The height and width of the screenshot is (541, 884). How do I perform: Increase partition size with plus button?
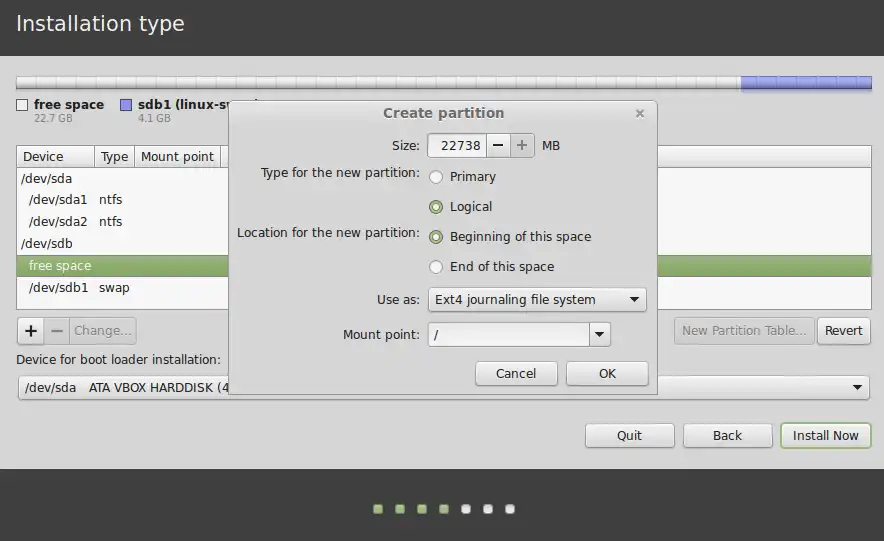pyautogui.click(x=522, y=145)
